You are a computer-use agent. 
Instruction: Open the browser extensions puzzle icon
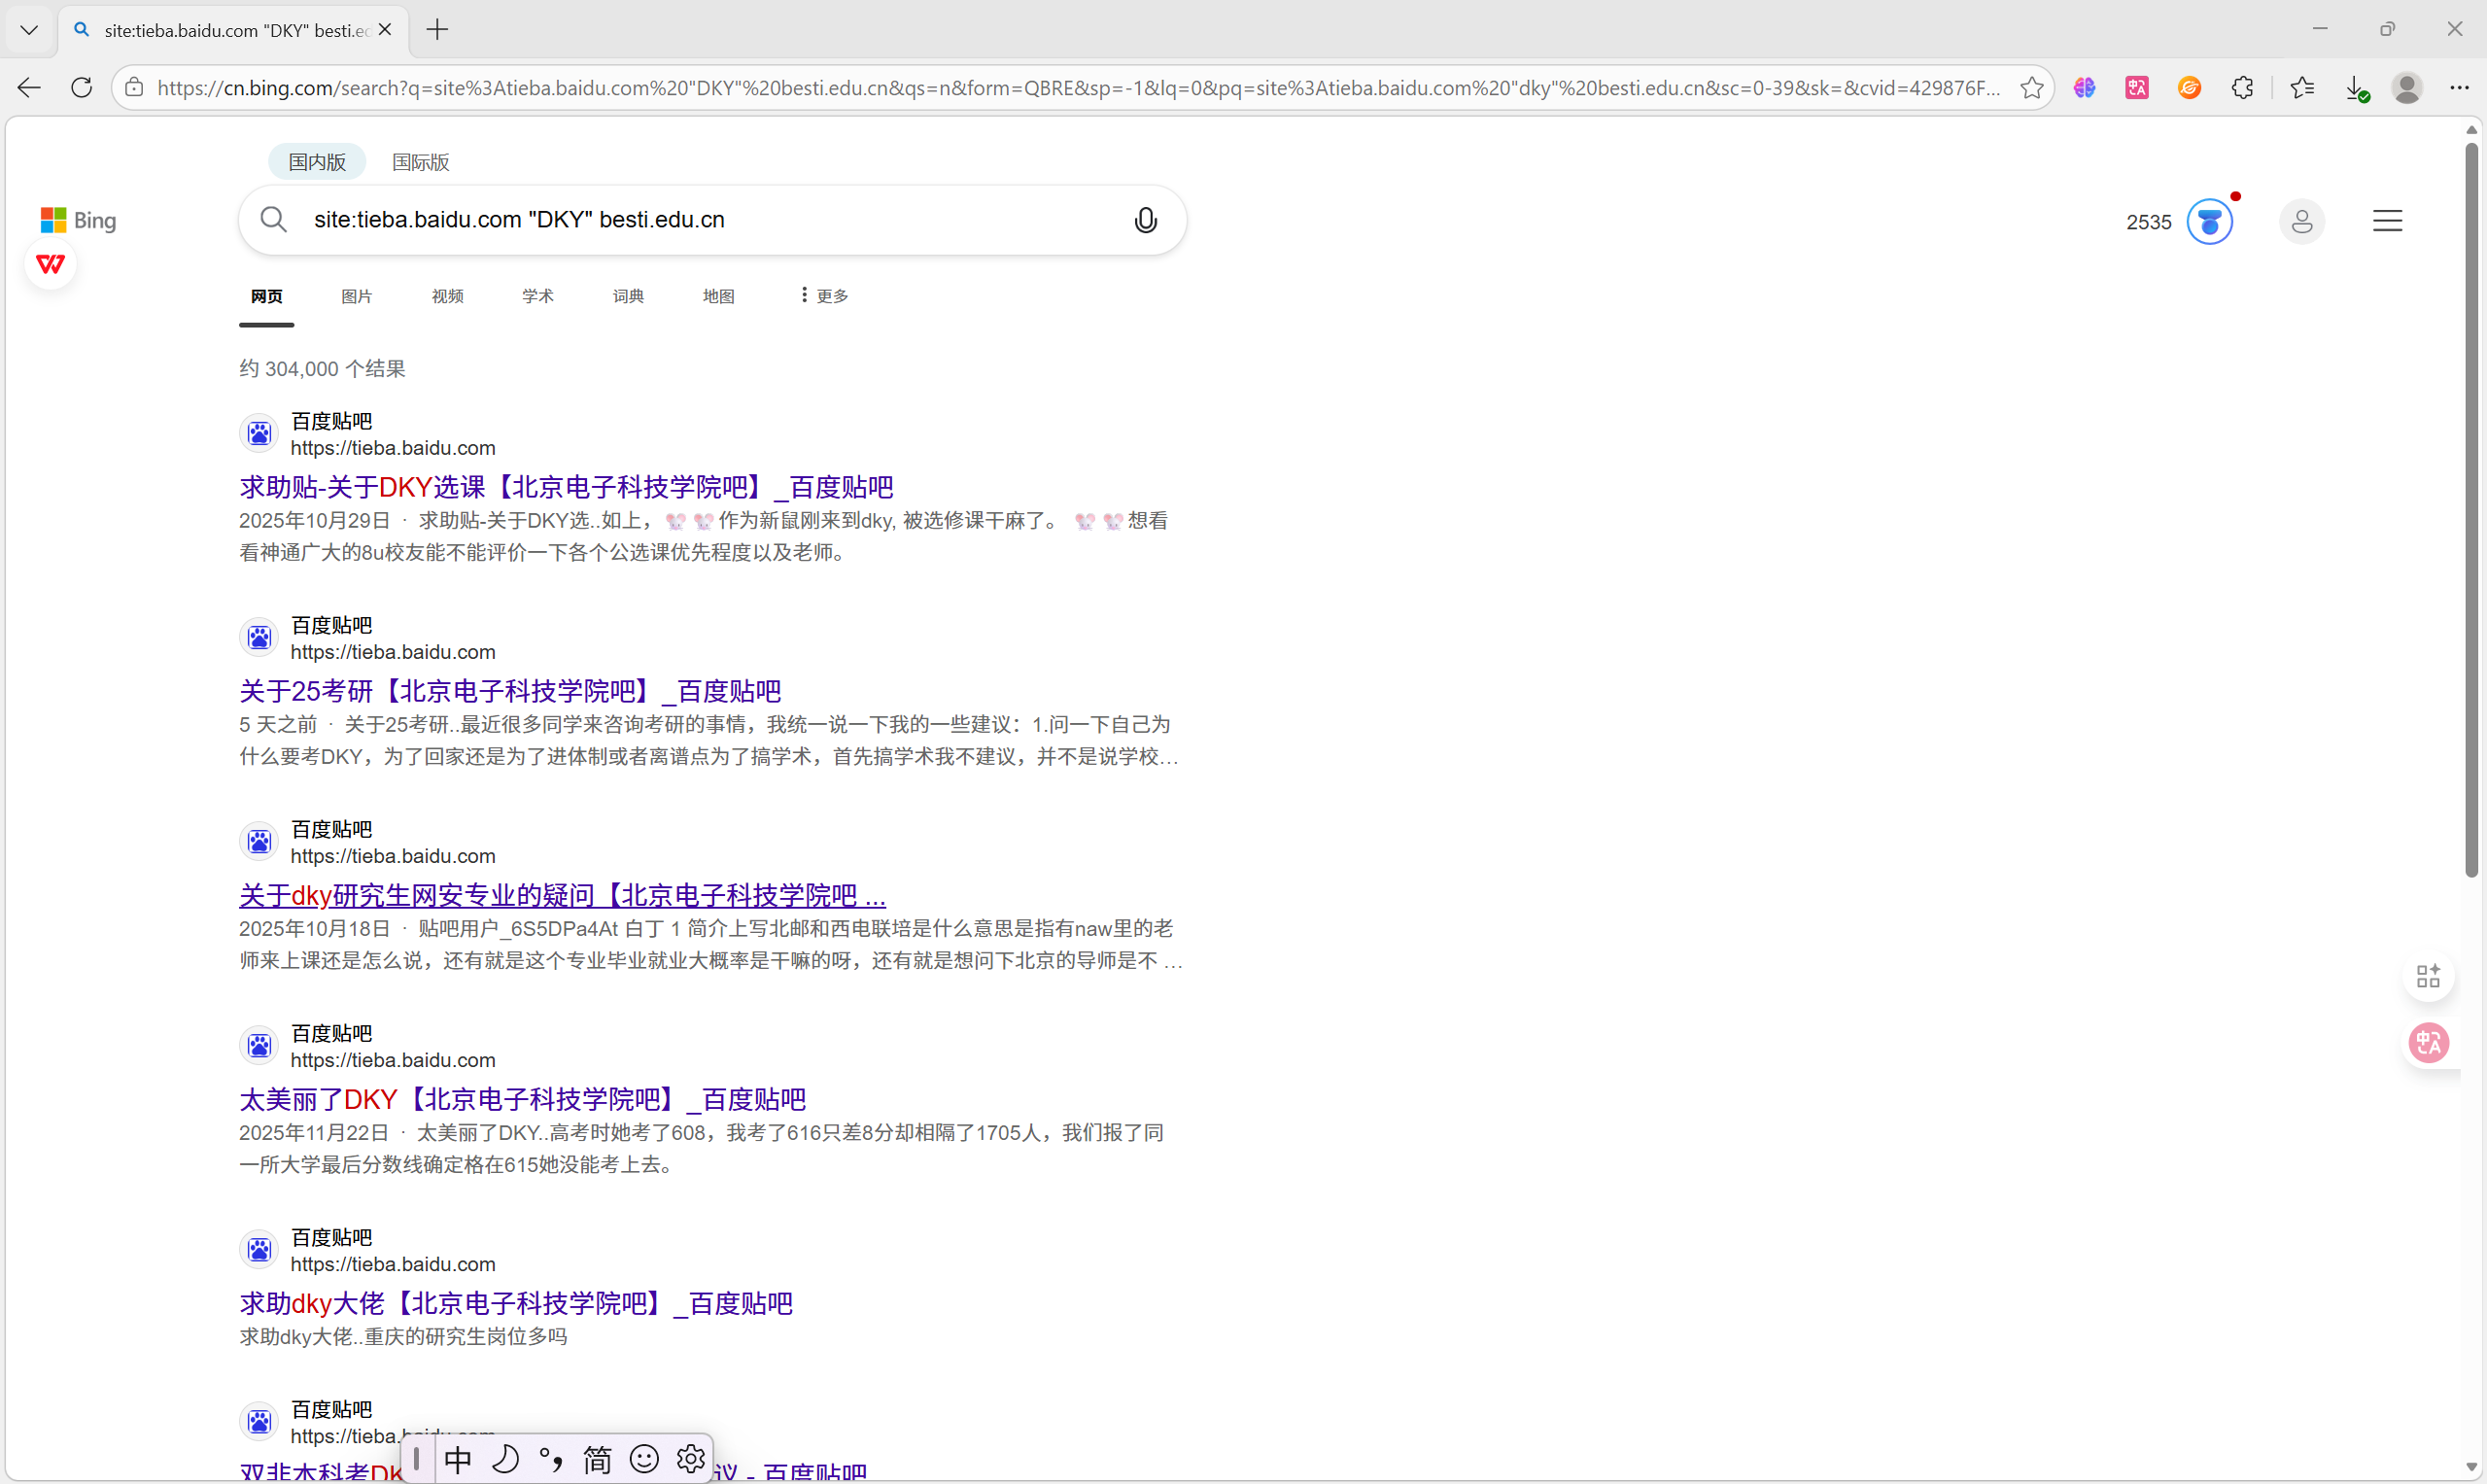(2242, 88)
